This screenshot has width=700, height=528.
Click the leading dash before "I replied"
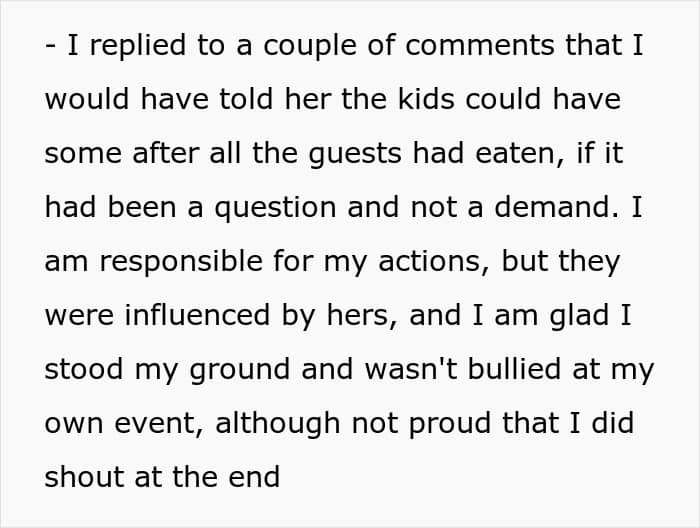50,47
